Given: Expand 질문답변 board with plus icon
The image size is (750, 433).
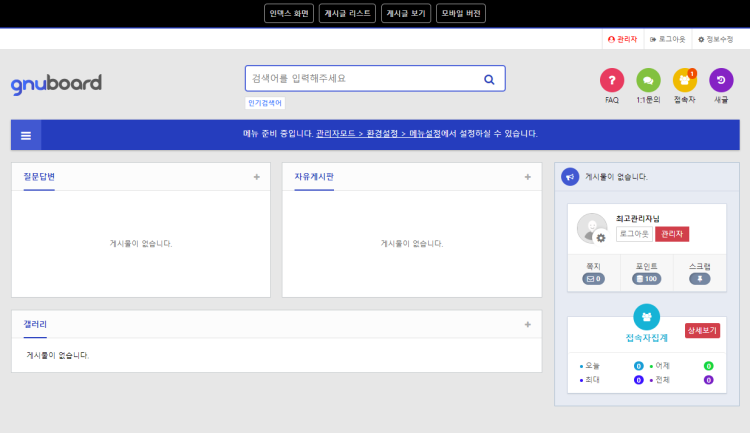Looking at the screenshot, I should click(257, 177).
